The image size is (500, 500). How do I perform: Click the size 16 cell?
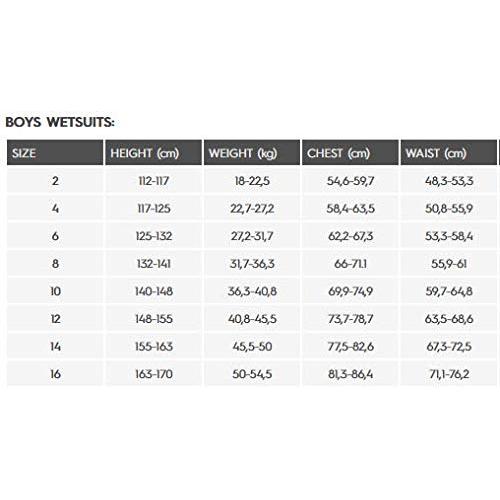pos(55,374)
